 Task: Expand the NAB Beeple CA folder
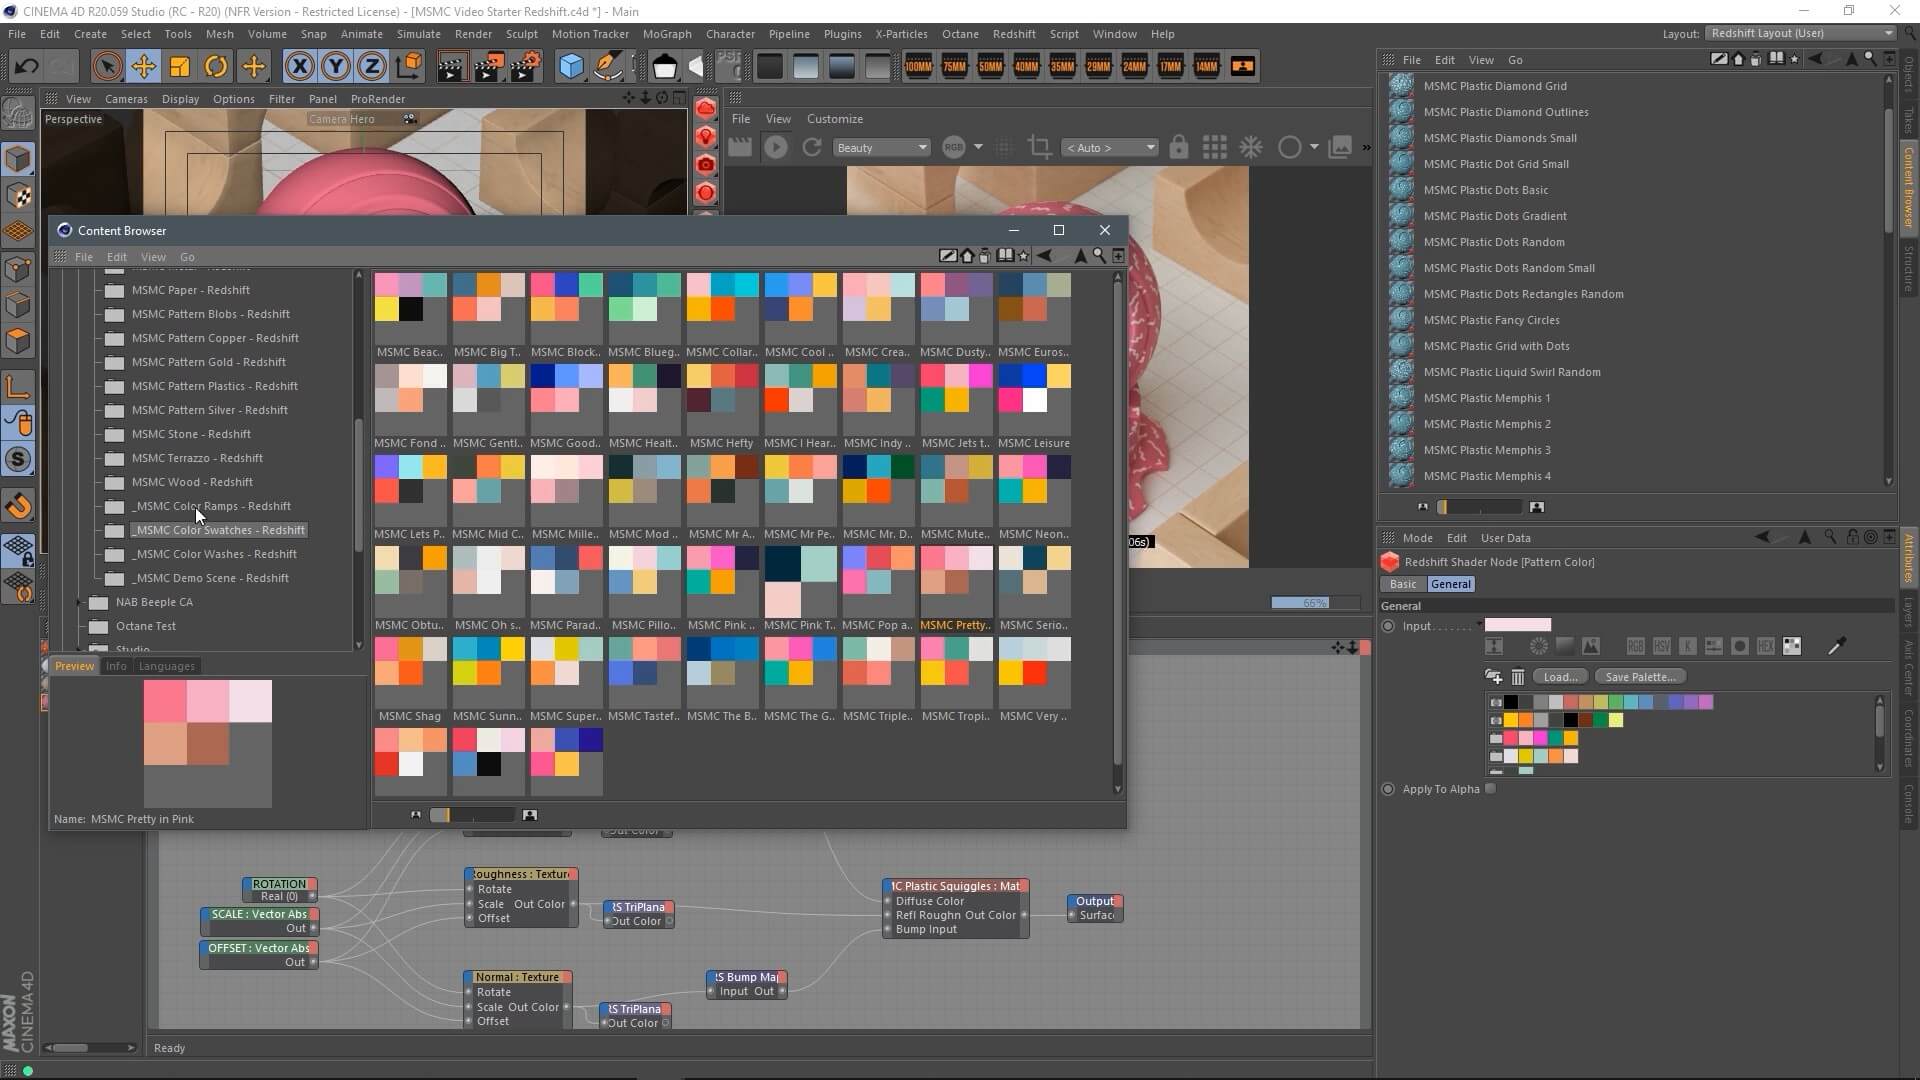79,602
